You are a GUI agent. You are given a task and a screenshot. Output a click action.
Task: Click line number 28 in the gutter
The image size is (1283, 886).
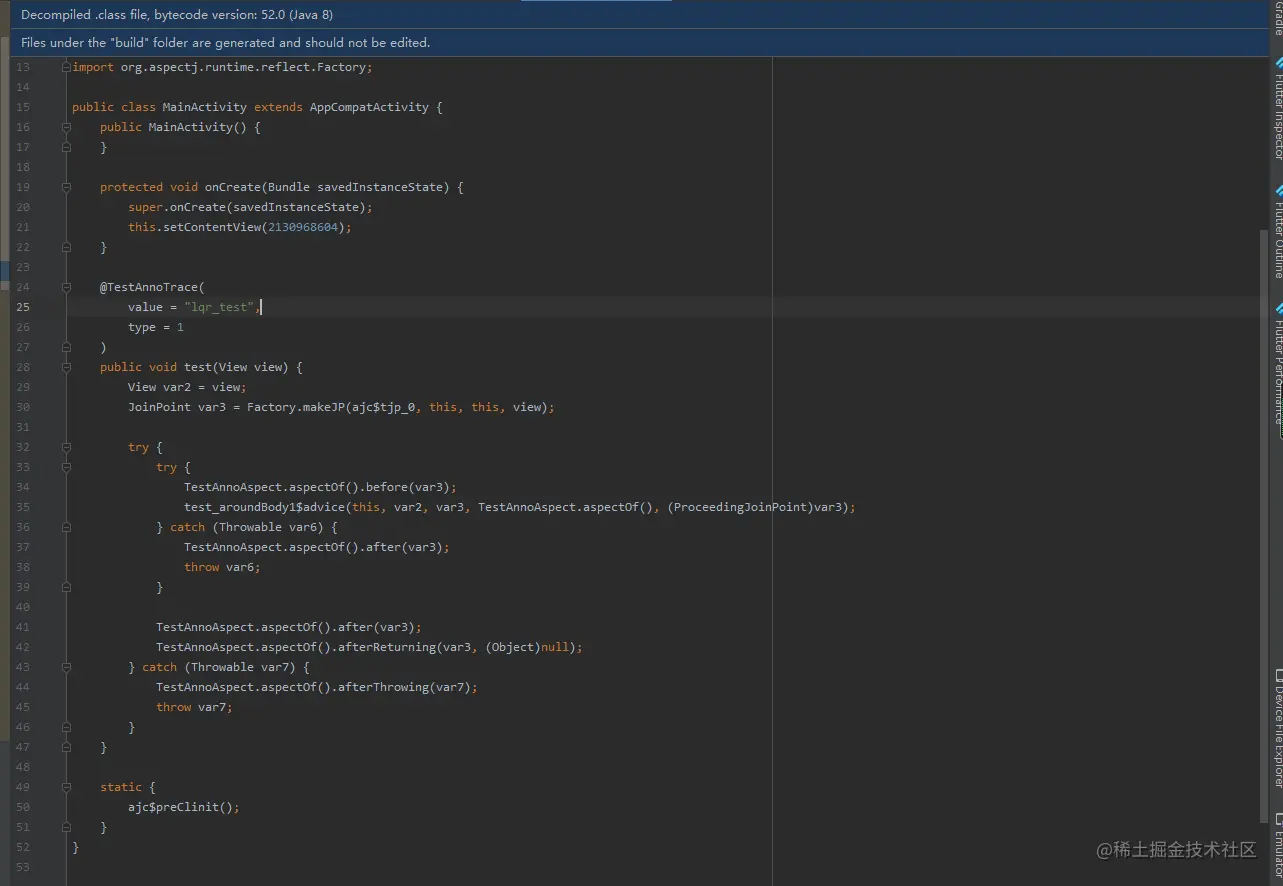click(23, 367)
